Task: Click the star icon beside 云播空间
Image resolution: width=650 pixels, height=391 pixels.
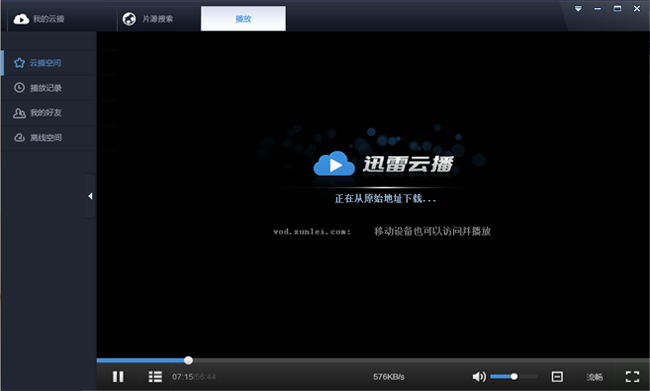Action: point(19,63)
